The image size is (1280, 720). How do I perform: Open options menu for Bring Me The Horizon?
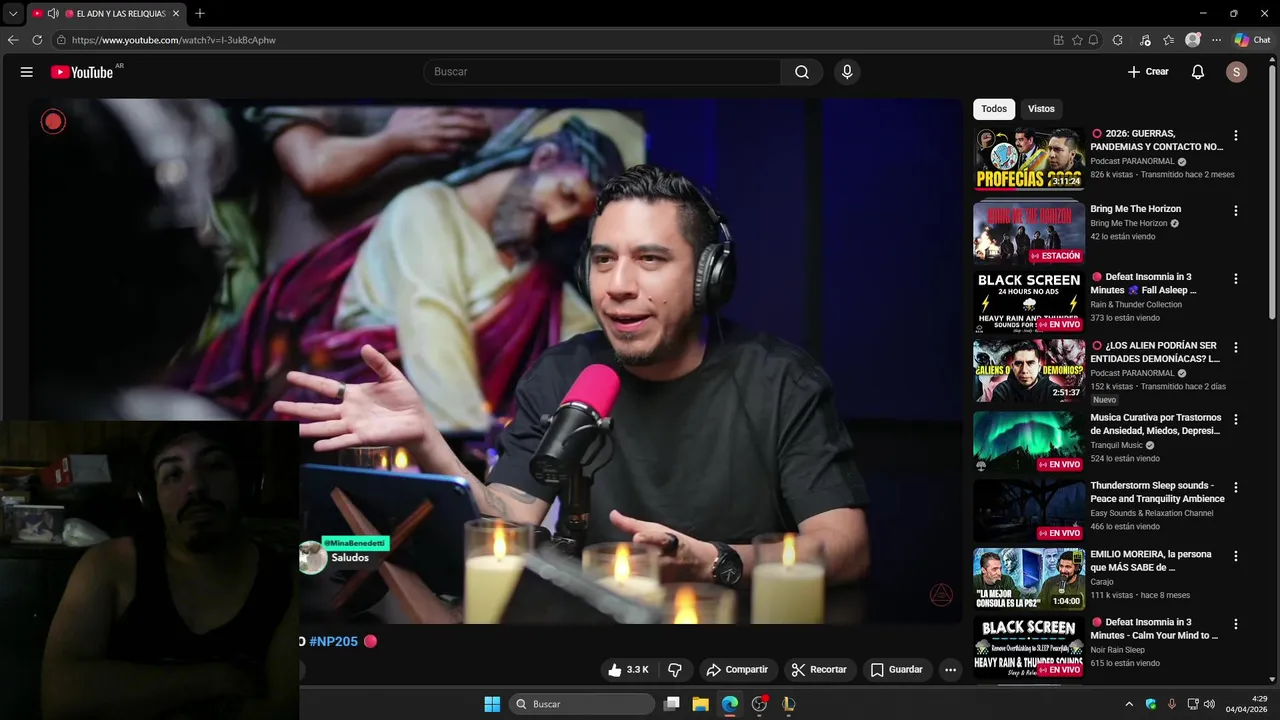click(1236, 211)
